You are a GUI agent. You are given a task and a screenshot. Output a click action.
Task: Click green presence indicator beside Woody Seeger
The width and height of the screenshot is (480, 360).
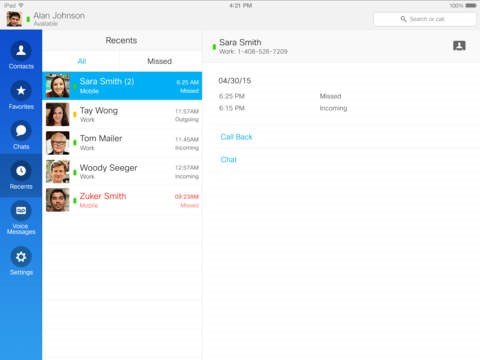point(75,172)
